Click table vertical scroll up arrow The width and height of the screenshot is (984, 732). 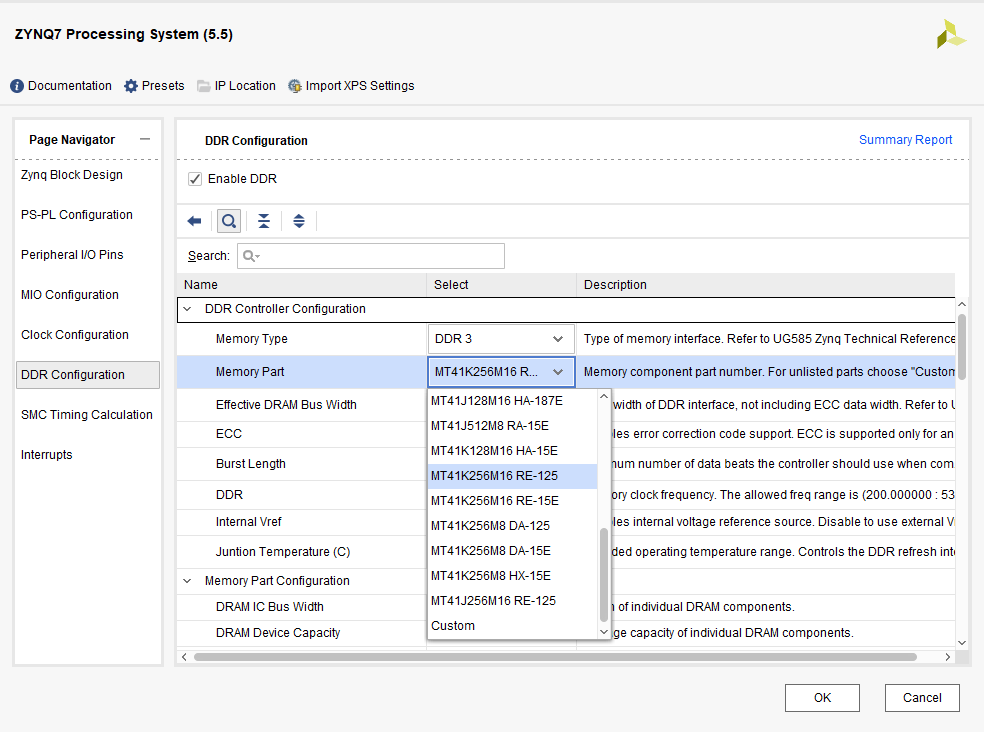click(x=962, y=304)
